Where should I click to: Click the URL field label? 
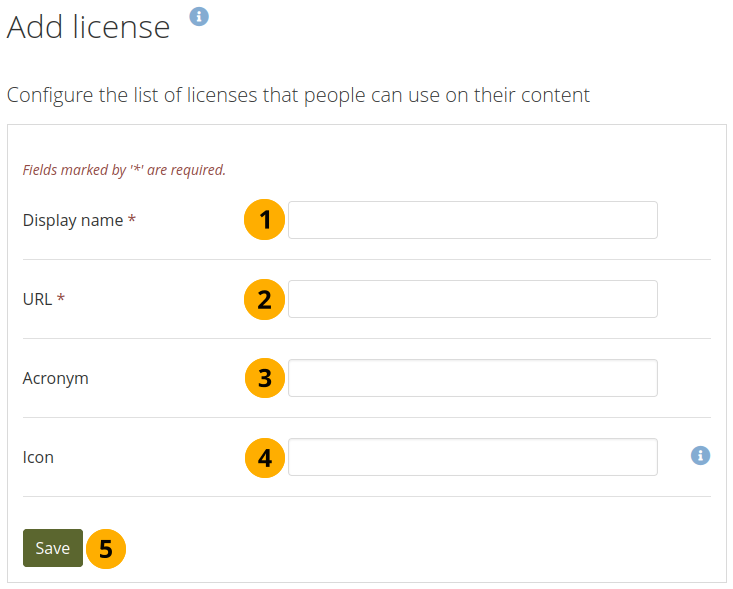pyautogui.click(x=38, y=299)
